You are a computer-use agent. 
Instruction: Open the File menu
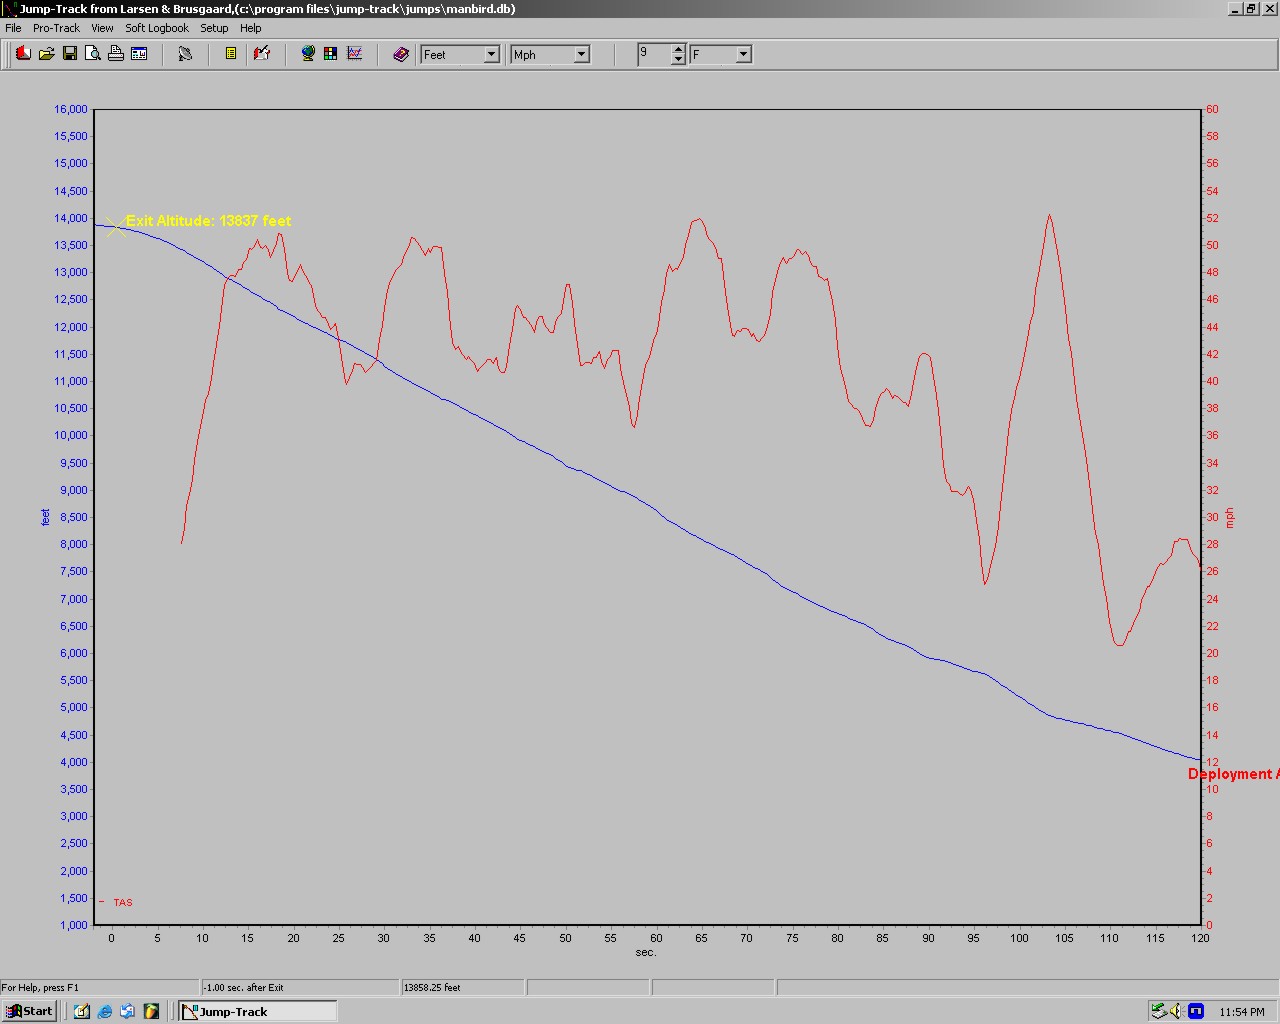(x=13, y=28)
